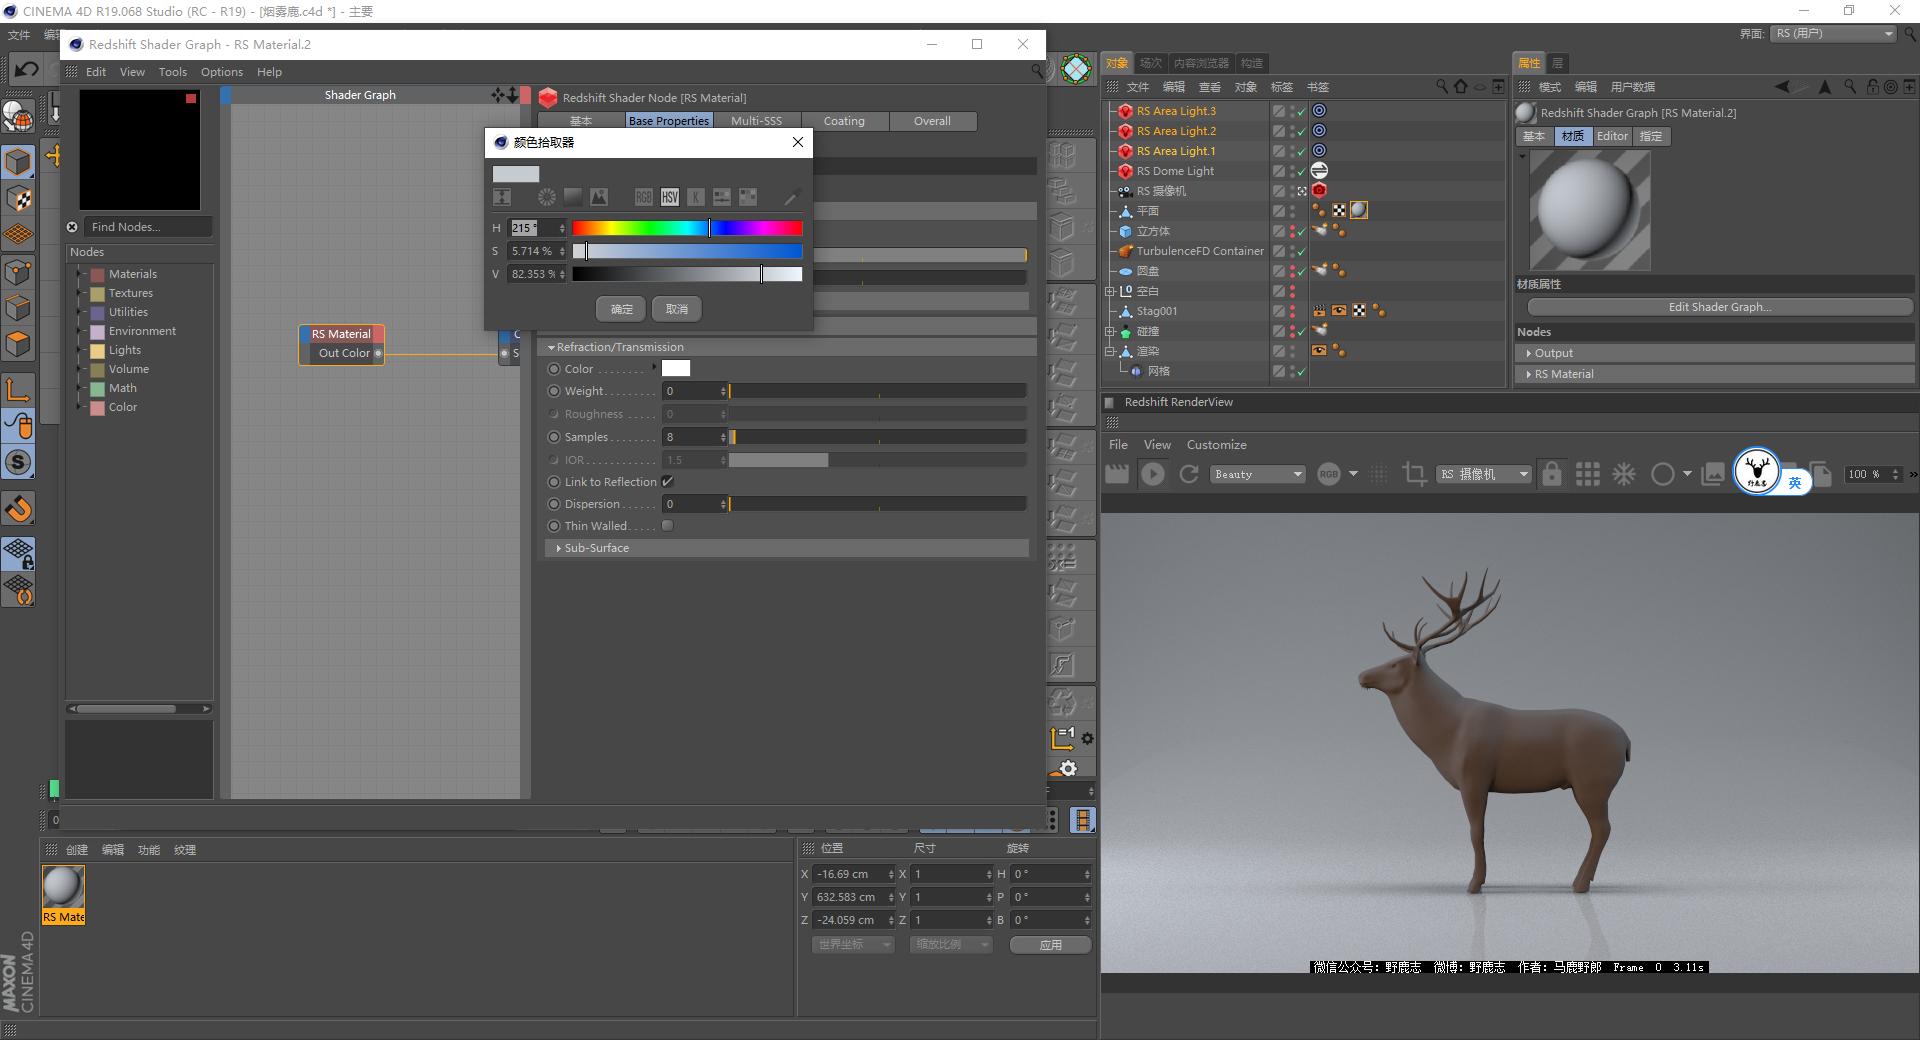The image size is (1920, 1040).
Task: Start interactive rendering in Redshift RenderView
Action: coord(1153,474)
